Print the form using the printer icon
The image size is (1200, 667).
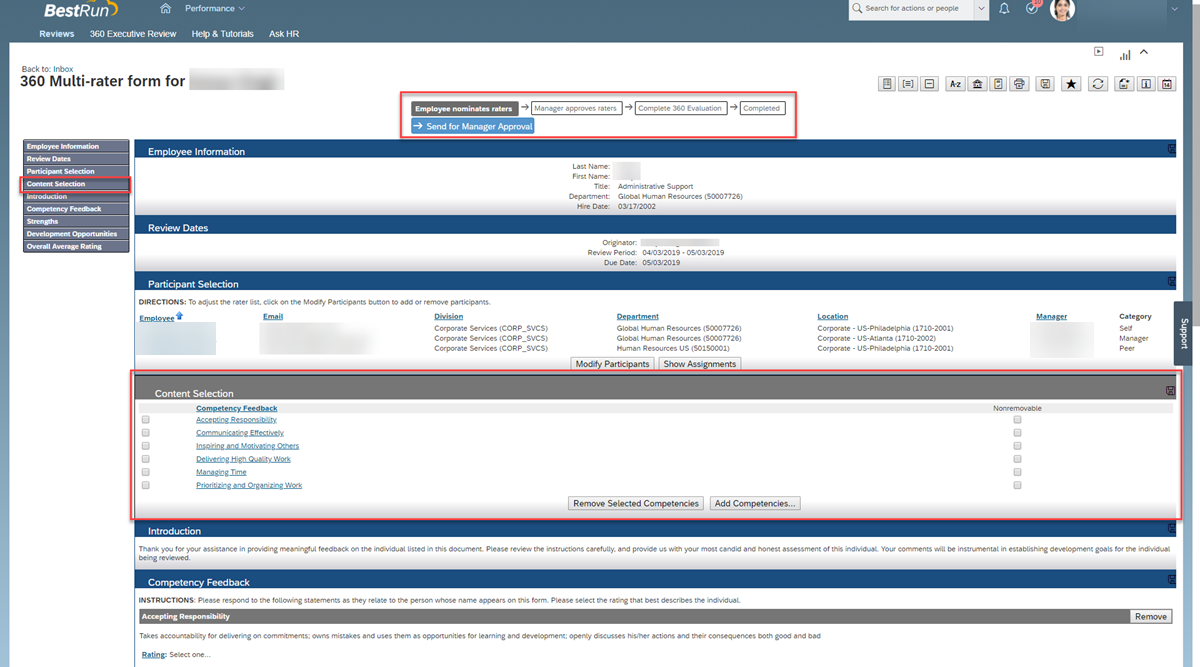tap(1019, 84)
